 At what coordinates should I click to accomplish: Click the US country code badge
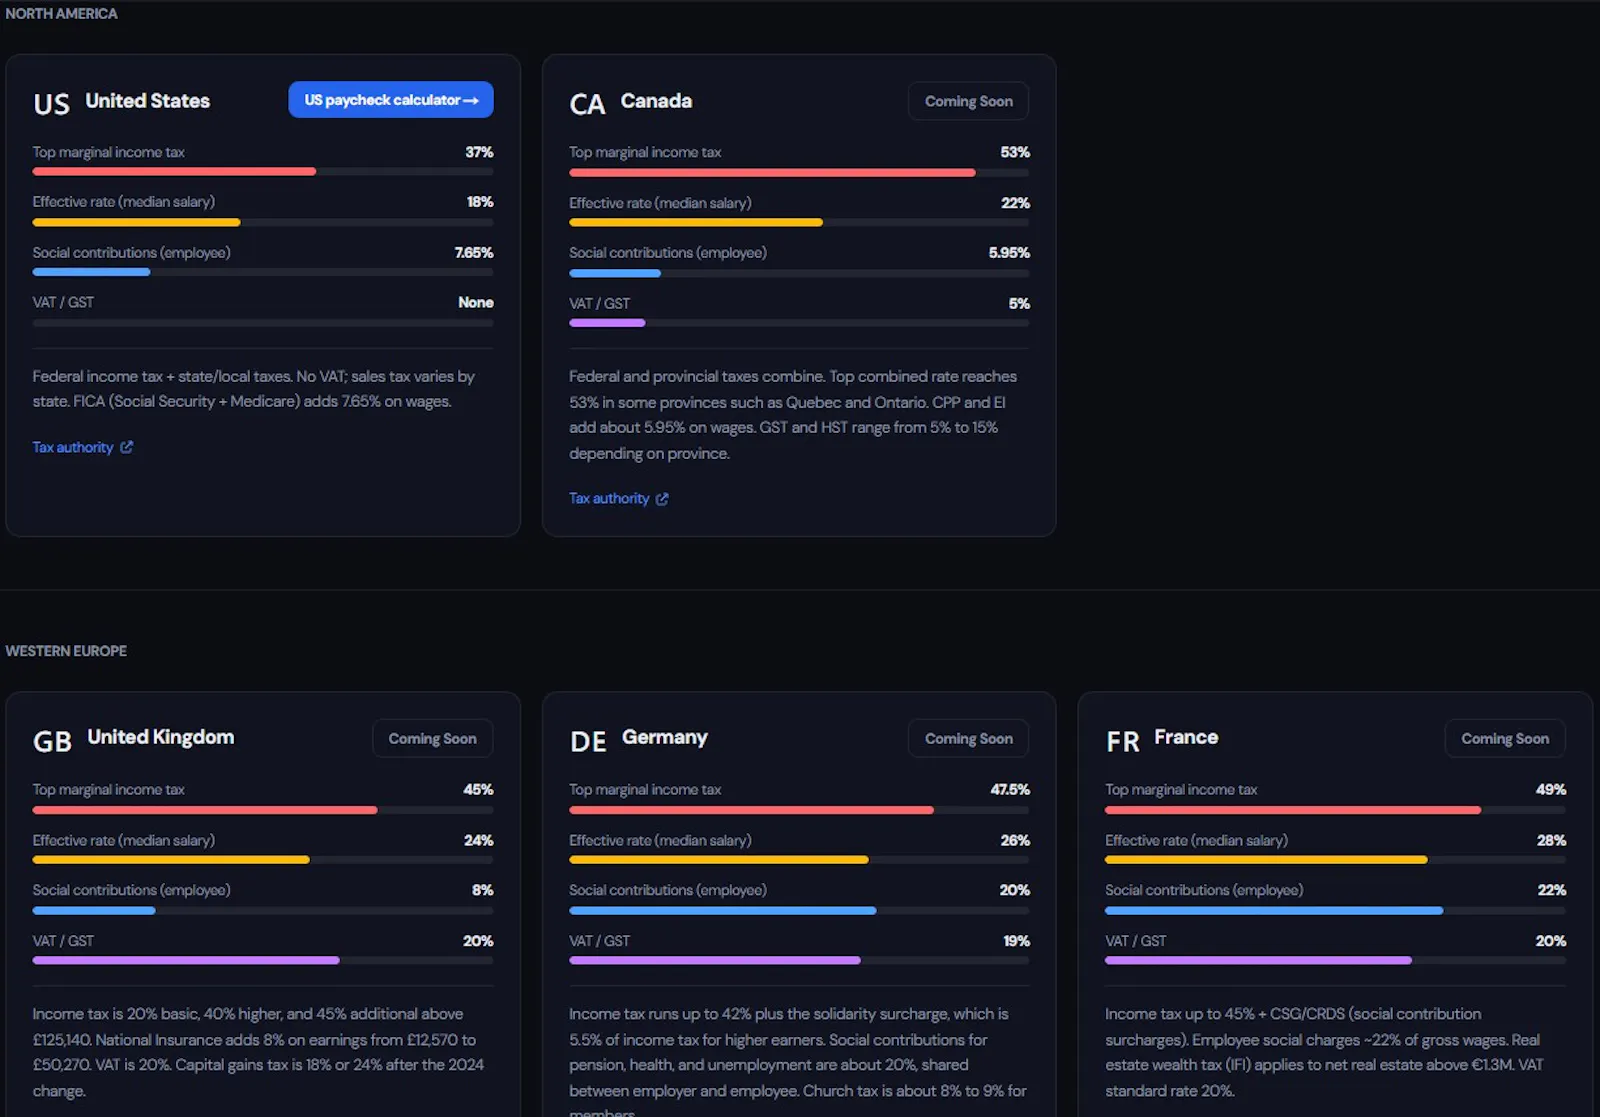[52, 104]
